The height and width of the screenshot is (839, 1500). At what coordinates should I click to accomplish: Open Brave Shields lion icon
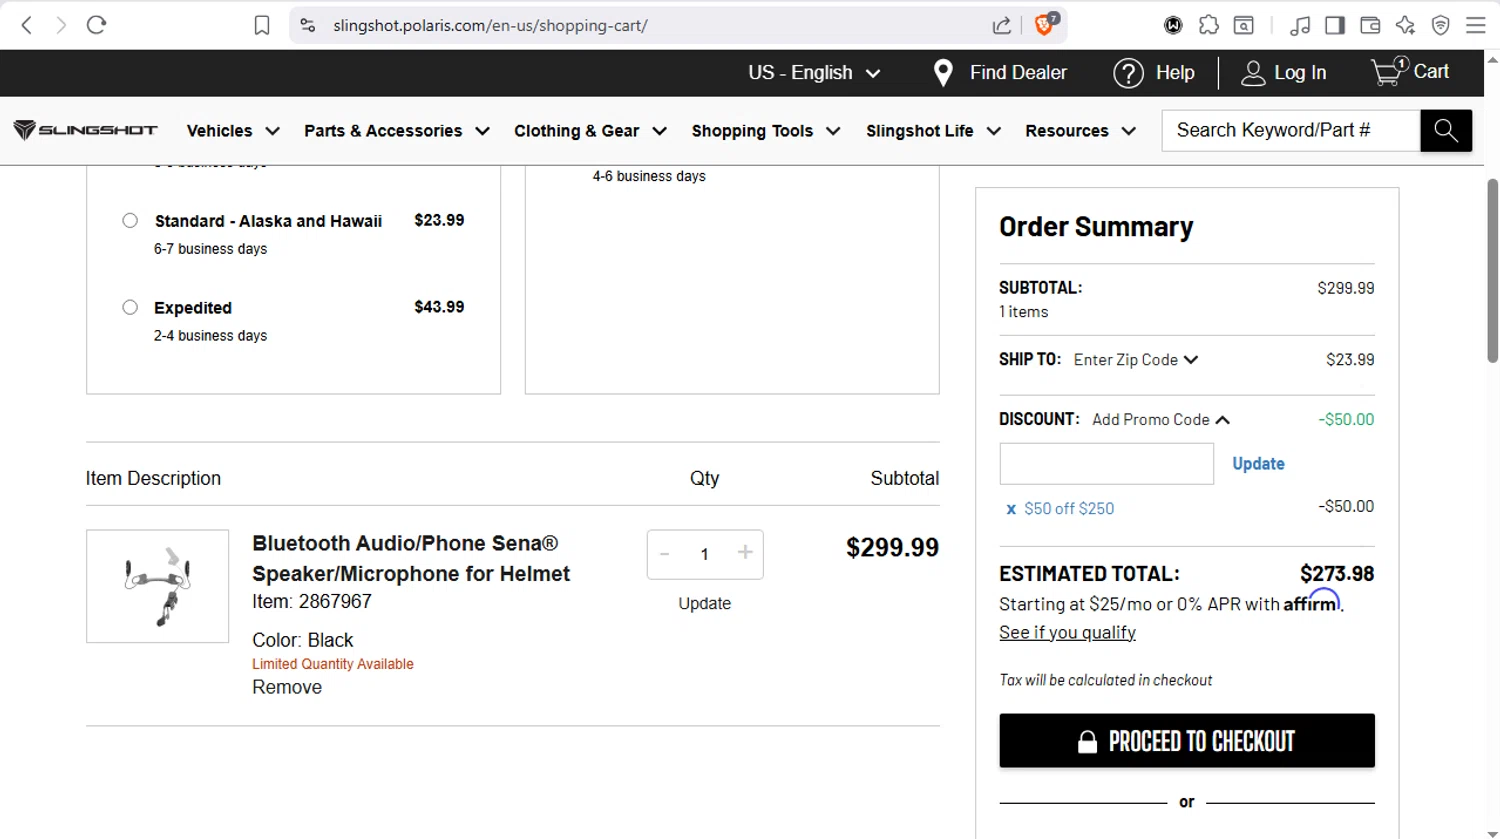1045,24
